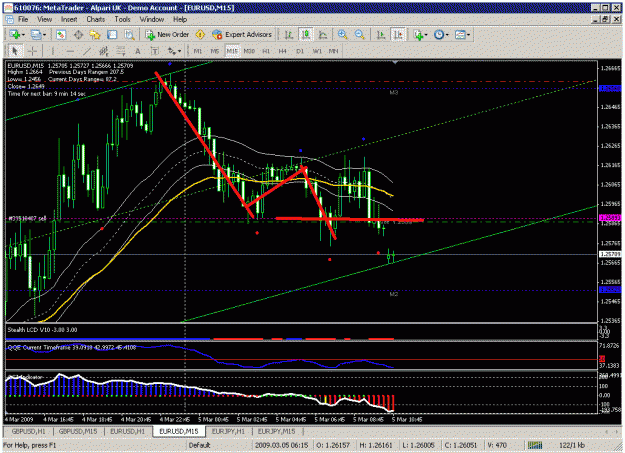The width and height of the screenshot is (625, 453).
Task: Click the #31516407 sell order label
Action: (28, 219)
